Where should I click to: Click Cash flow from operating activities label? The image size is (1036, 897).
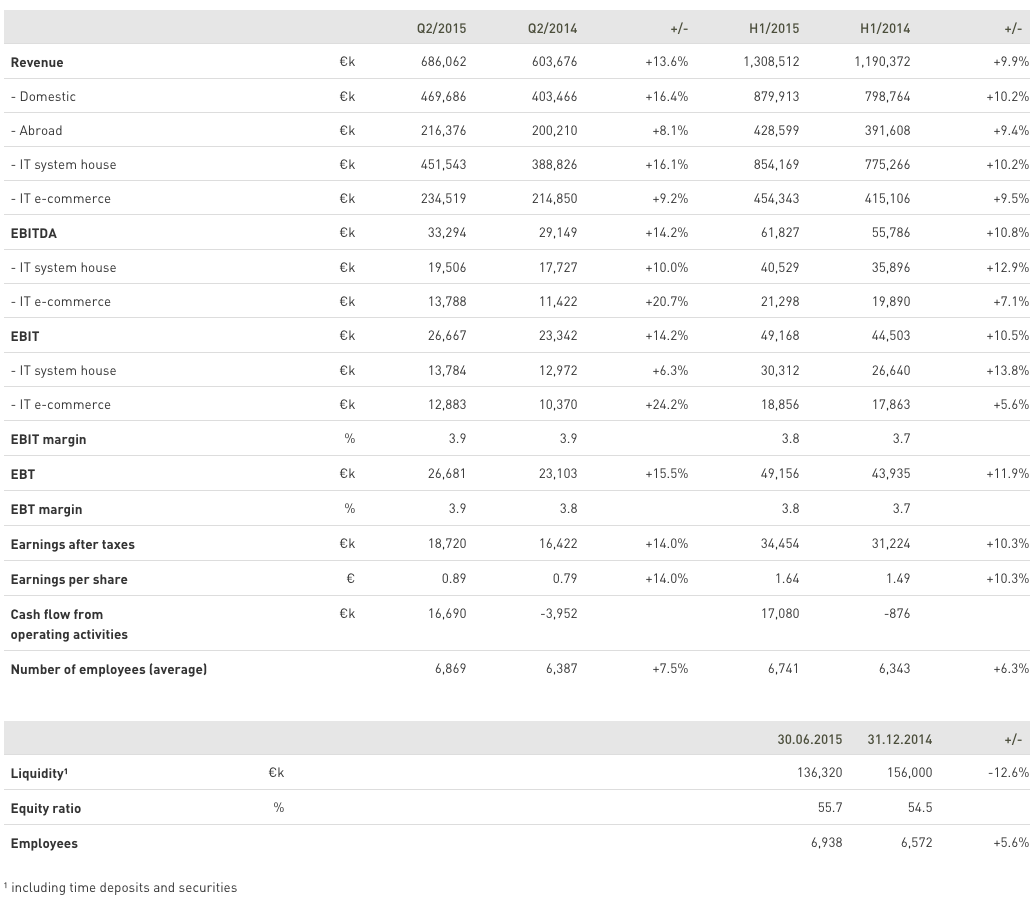(68, 625)
